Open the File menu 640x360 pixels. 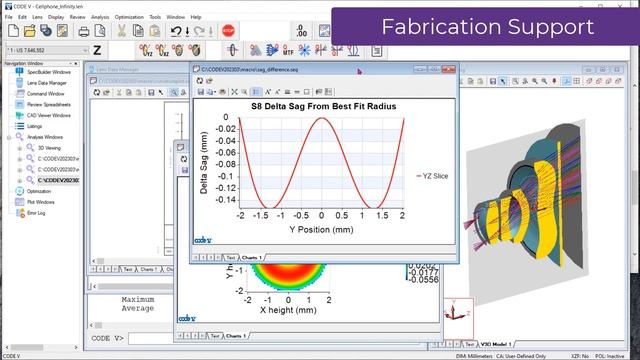pos(9,17)
